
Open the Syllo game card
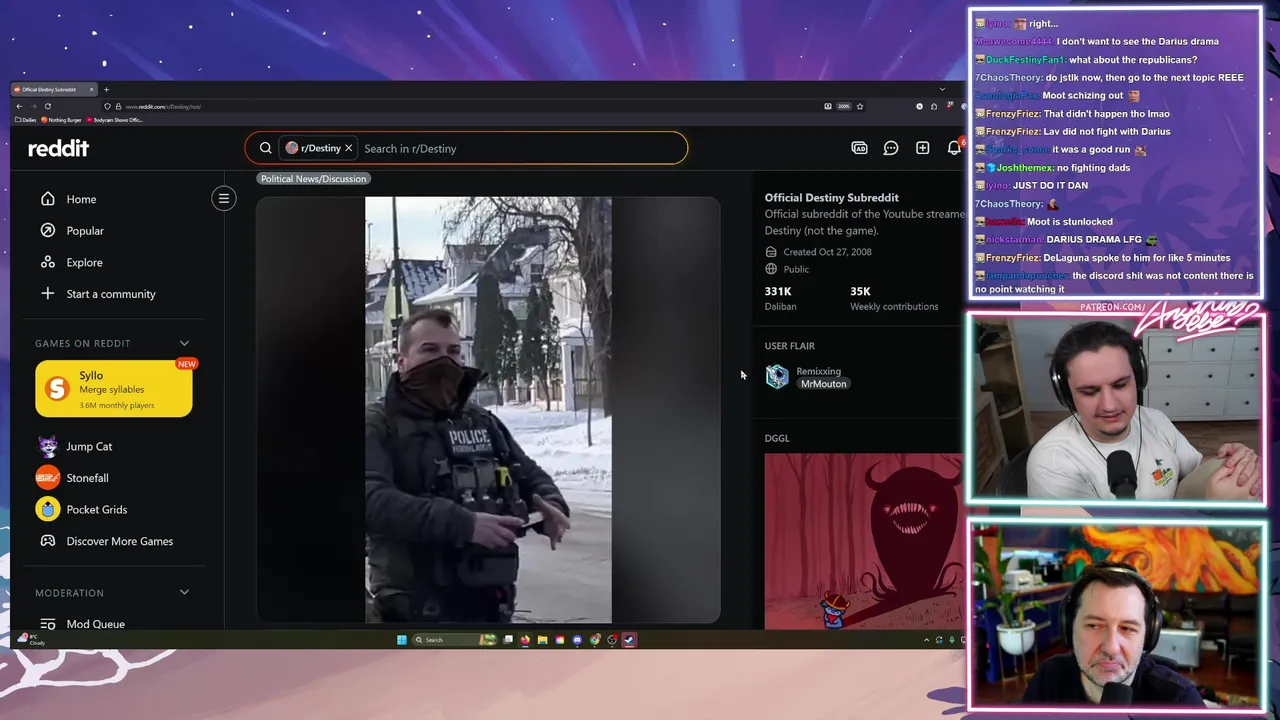[x=114, y=389]
